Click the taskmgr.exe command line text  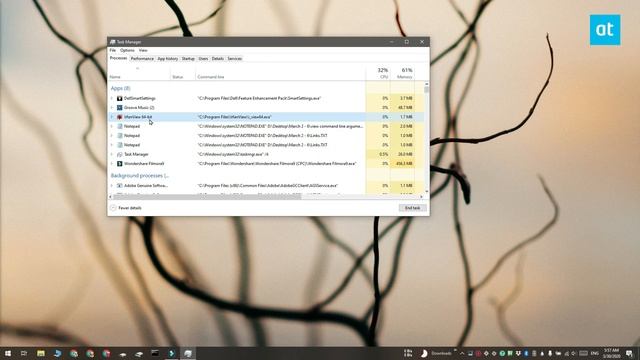click(x=233, y=154)
